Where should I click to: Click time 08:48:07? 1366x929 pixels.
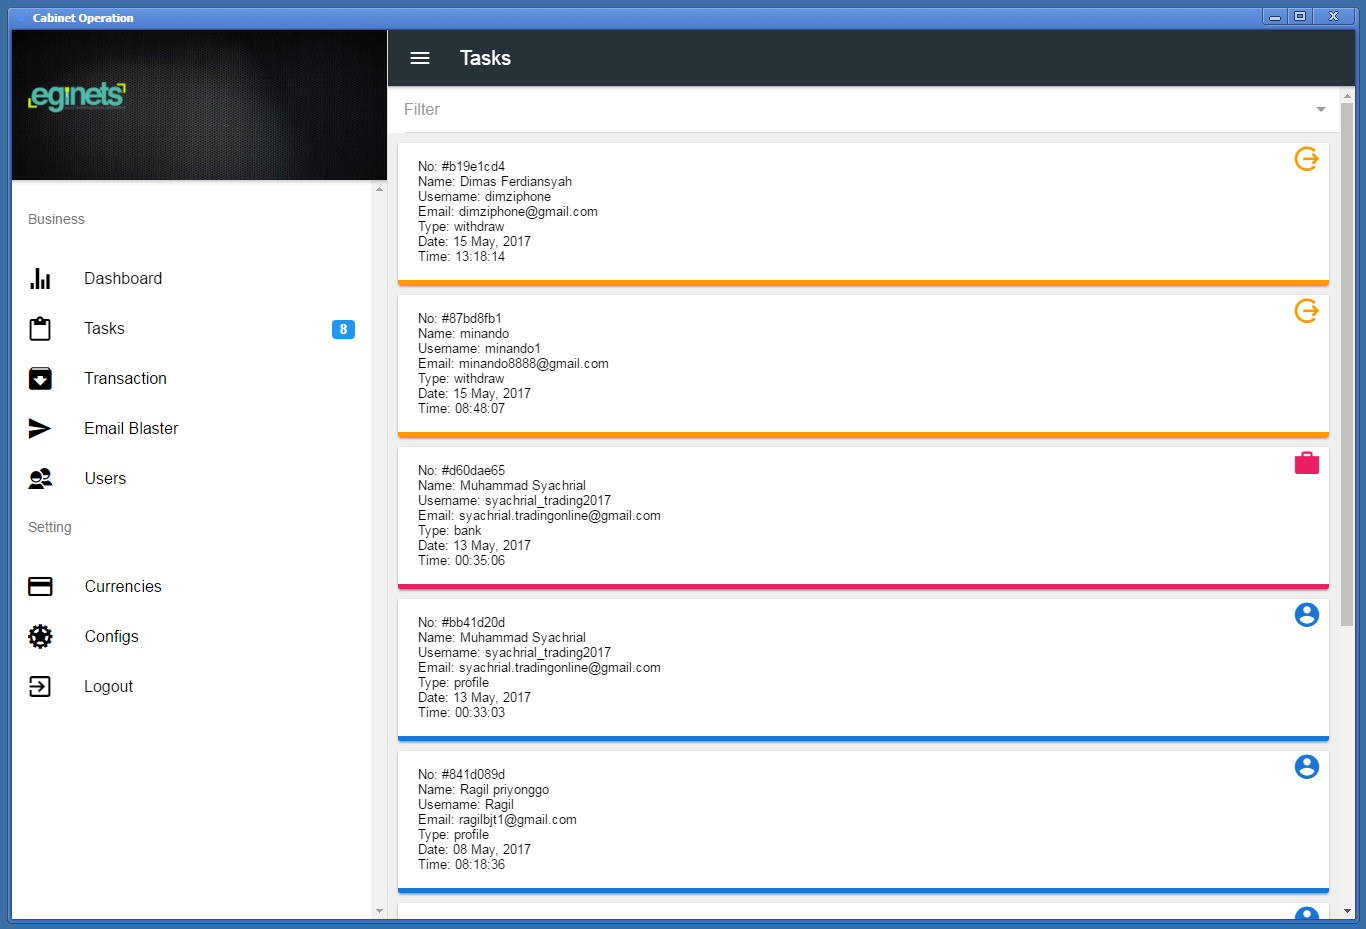pyautogui.click(x=480, y=409)
